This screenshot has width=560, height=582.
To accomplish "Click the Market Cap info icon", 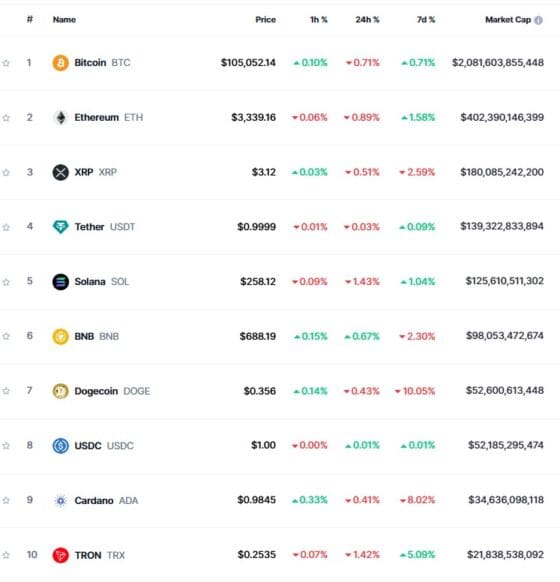I will 538,20.
